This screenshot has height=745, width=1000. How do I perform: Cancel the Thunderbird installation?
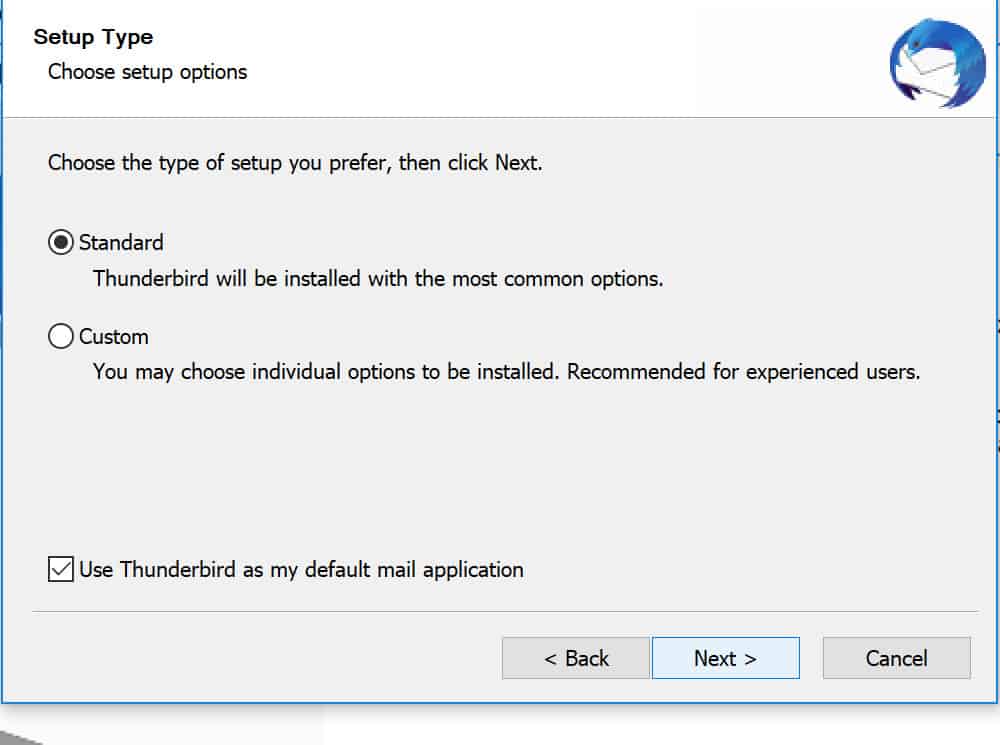point(896,658)
